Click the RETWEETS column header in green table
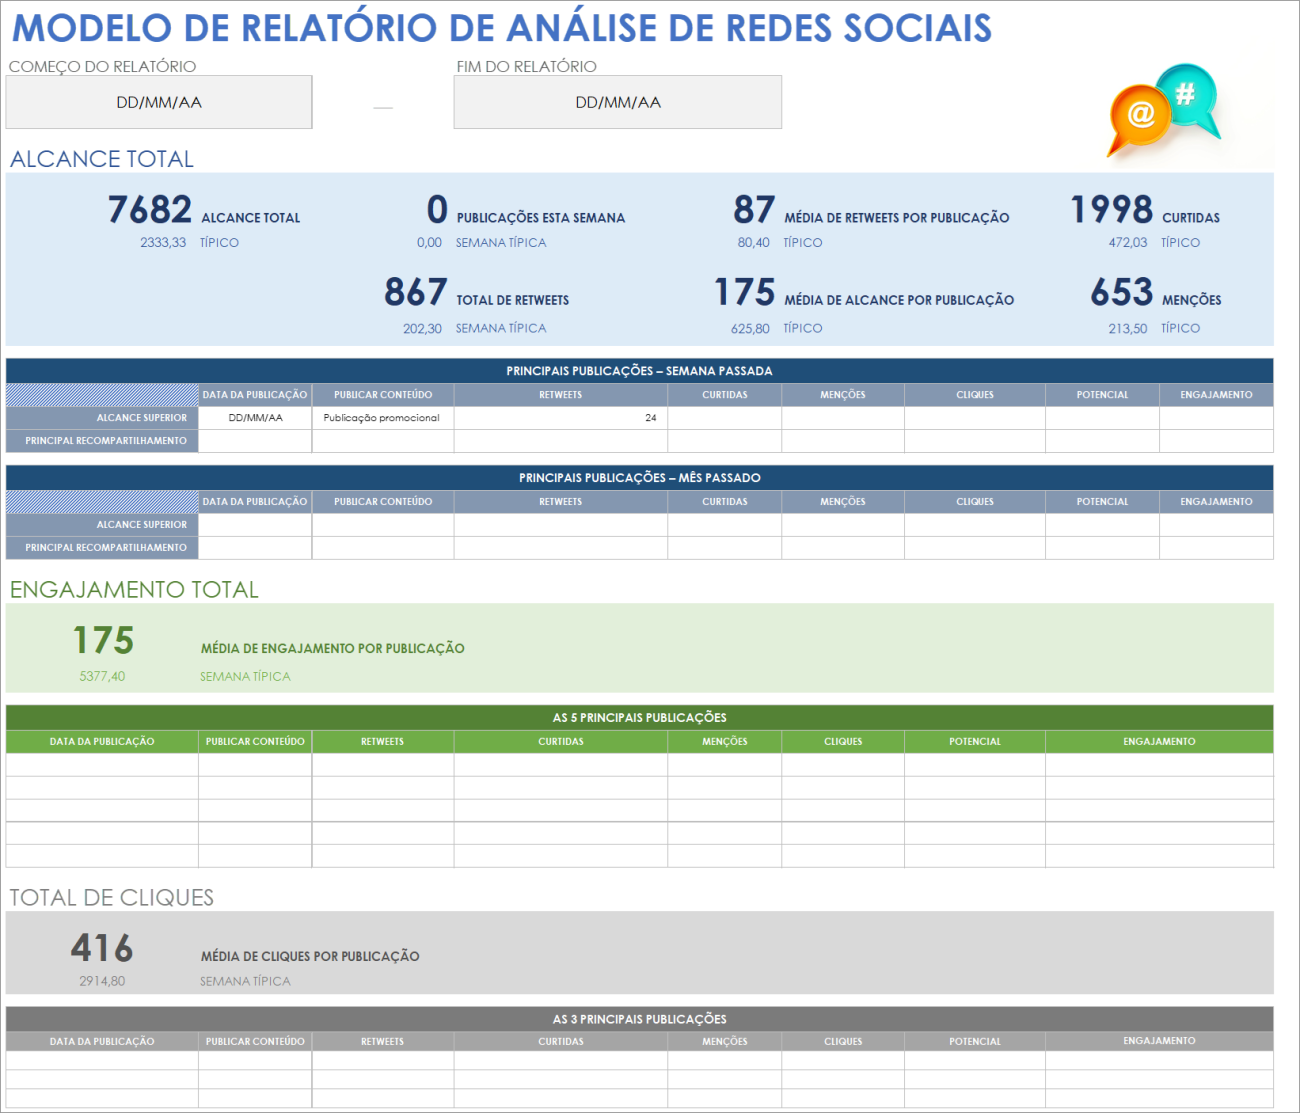The width and height of the screenshot is (1300, 1113). click(x=382, y=741)
